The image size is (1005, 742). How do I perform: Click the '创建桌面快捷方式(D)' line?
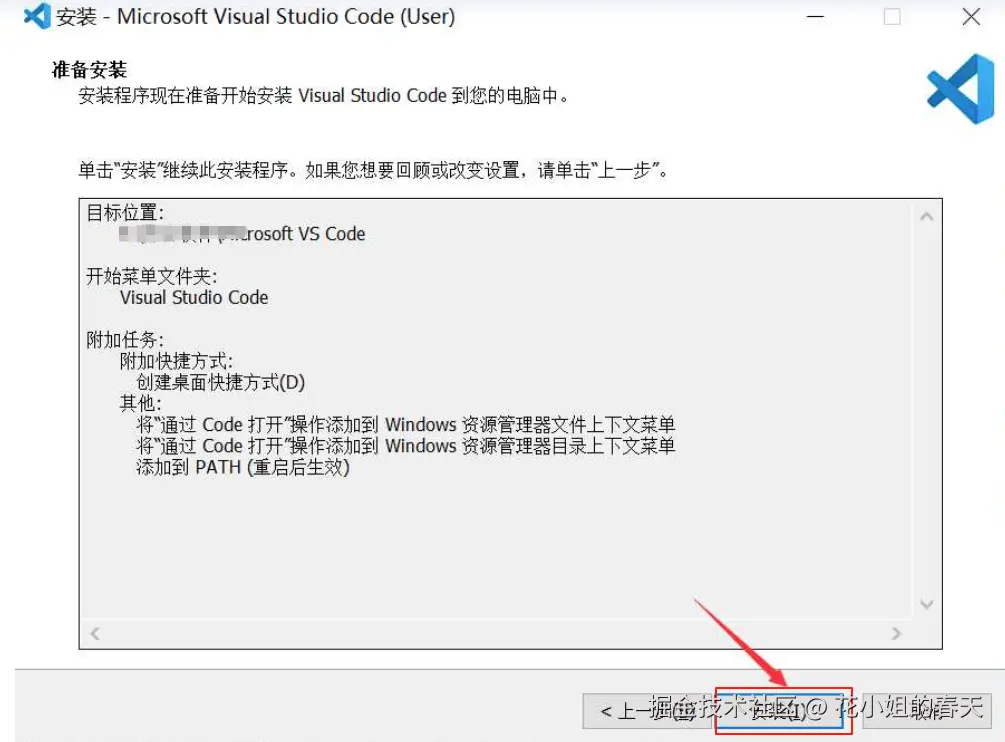(220, 382)
